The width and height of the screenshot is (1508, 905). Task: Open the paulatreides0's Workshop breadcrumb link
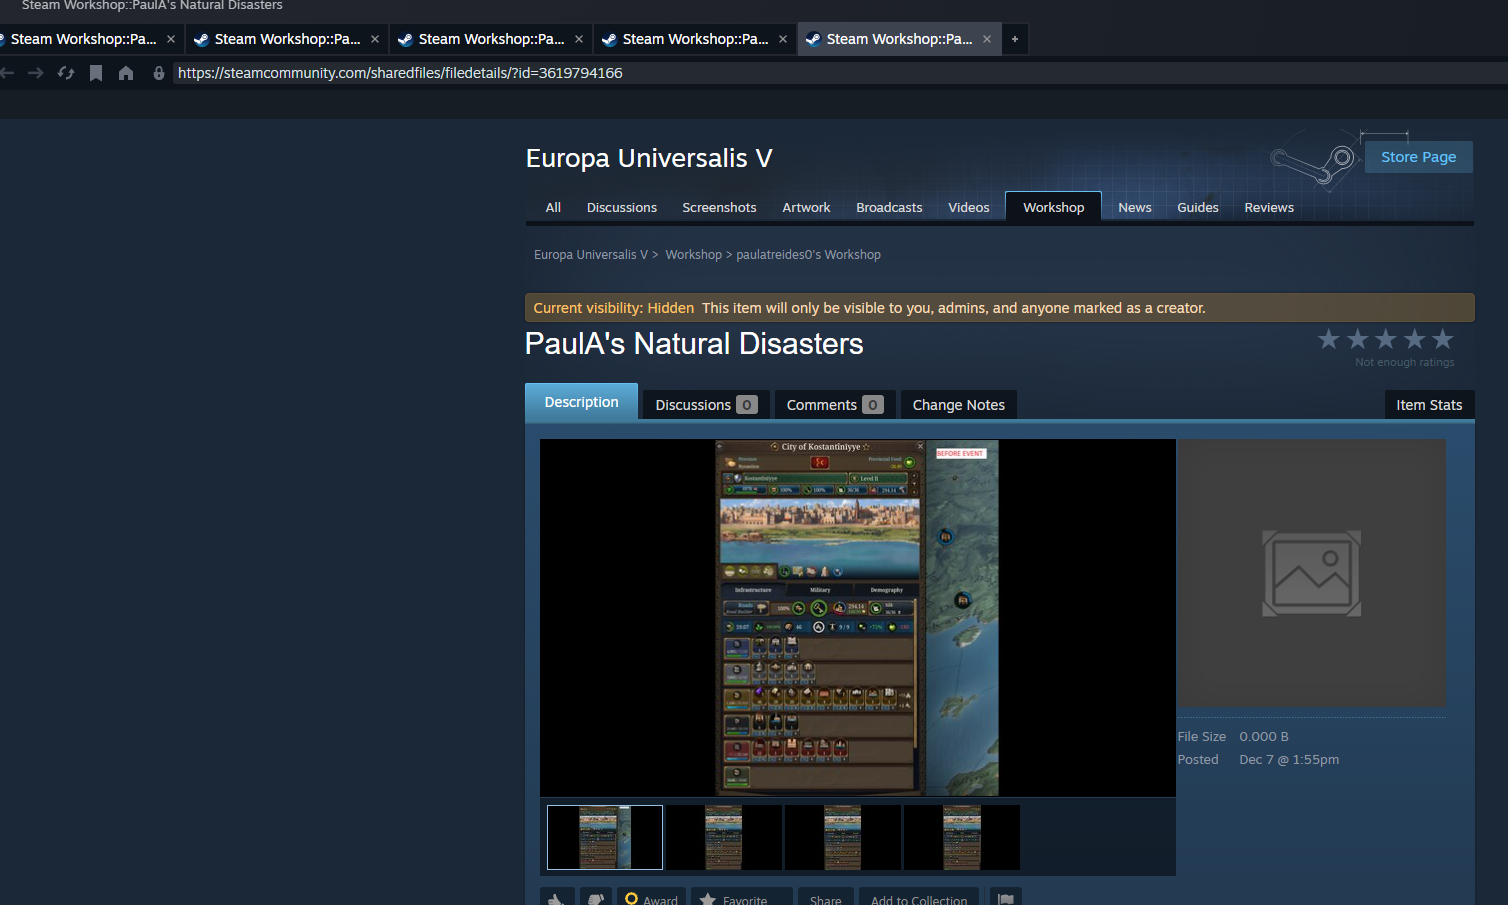pyautogui.click(x=808, y=255)
